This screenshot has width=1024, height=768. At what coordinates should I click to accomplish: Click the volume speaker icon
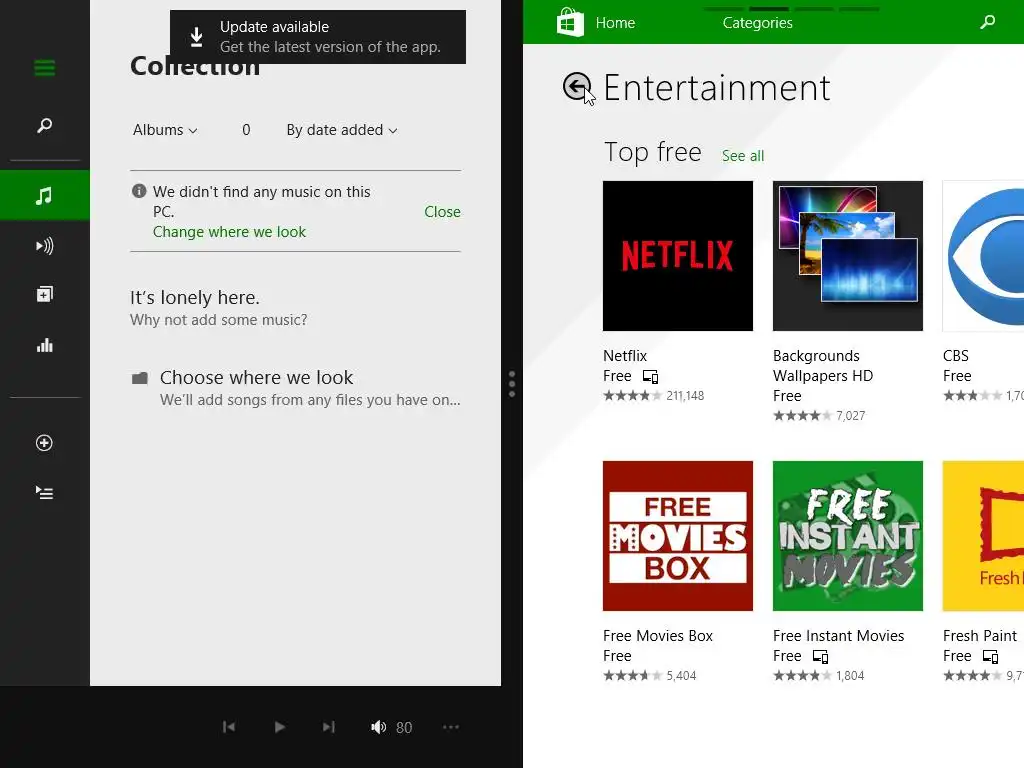pyautogui.click(x=378, y=727)
